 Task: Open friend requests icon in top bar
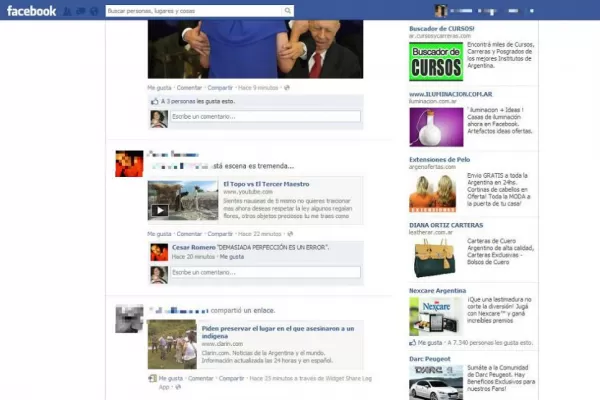click(67, 11)
